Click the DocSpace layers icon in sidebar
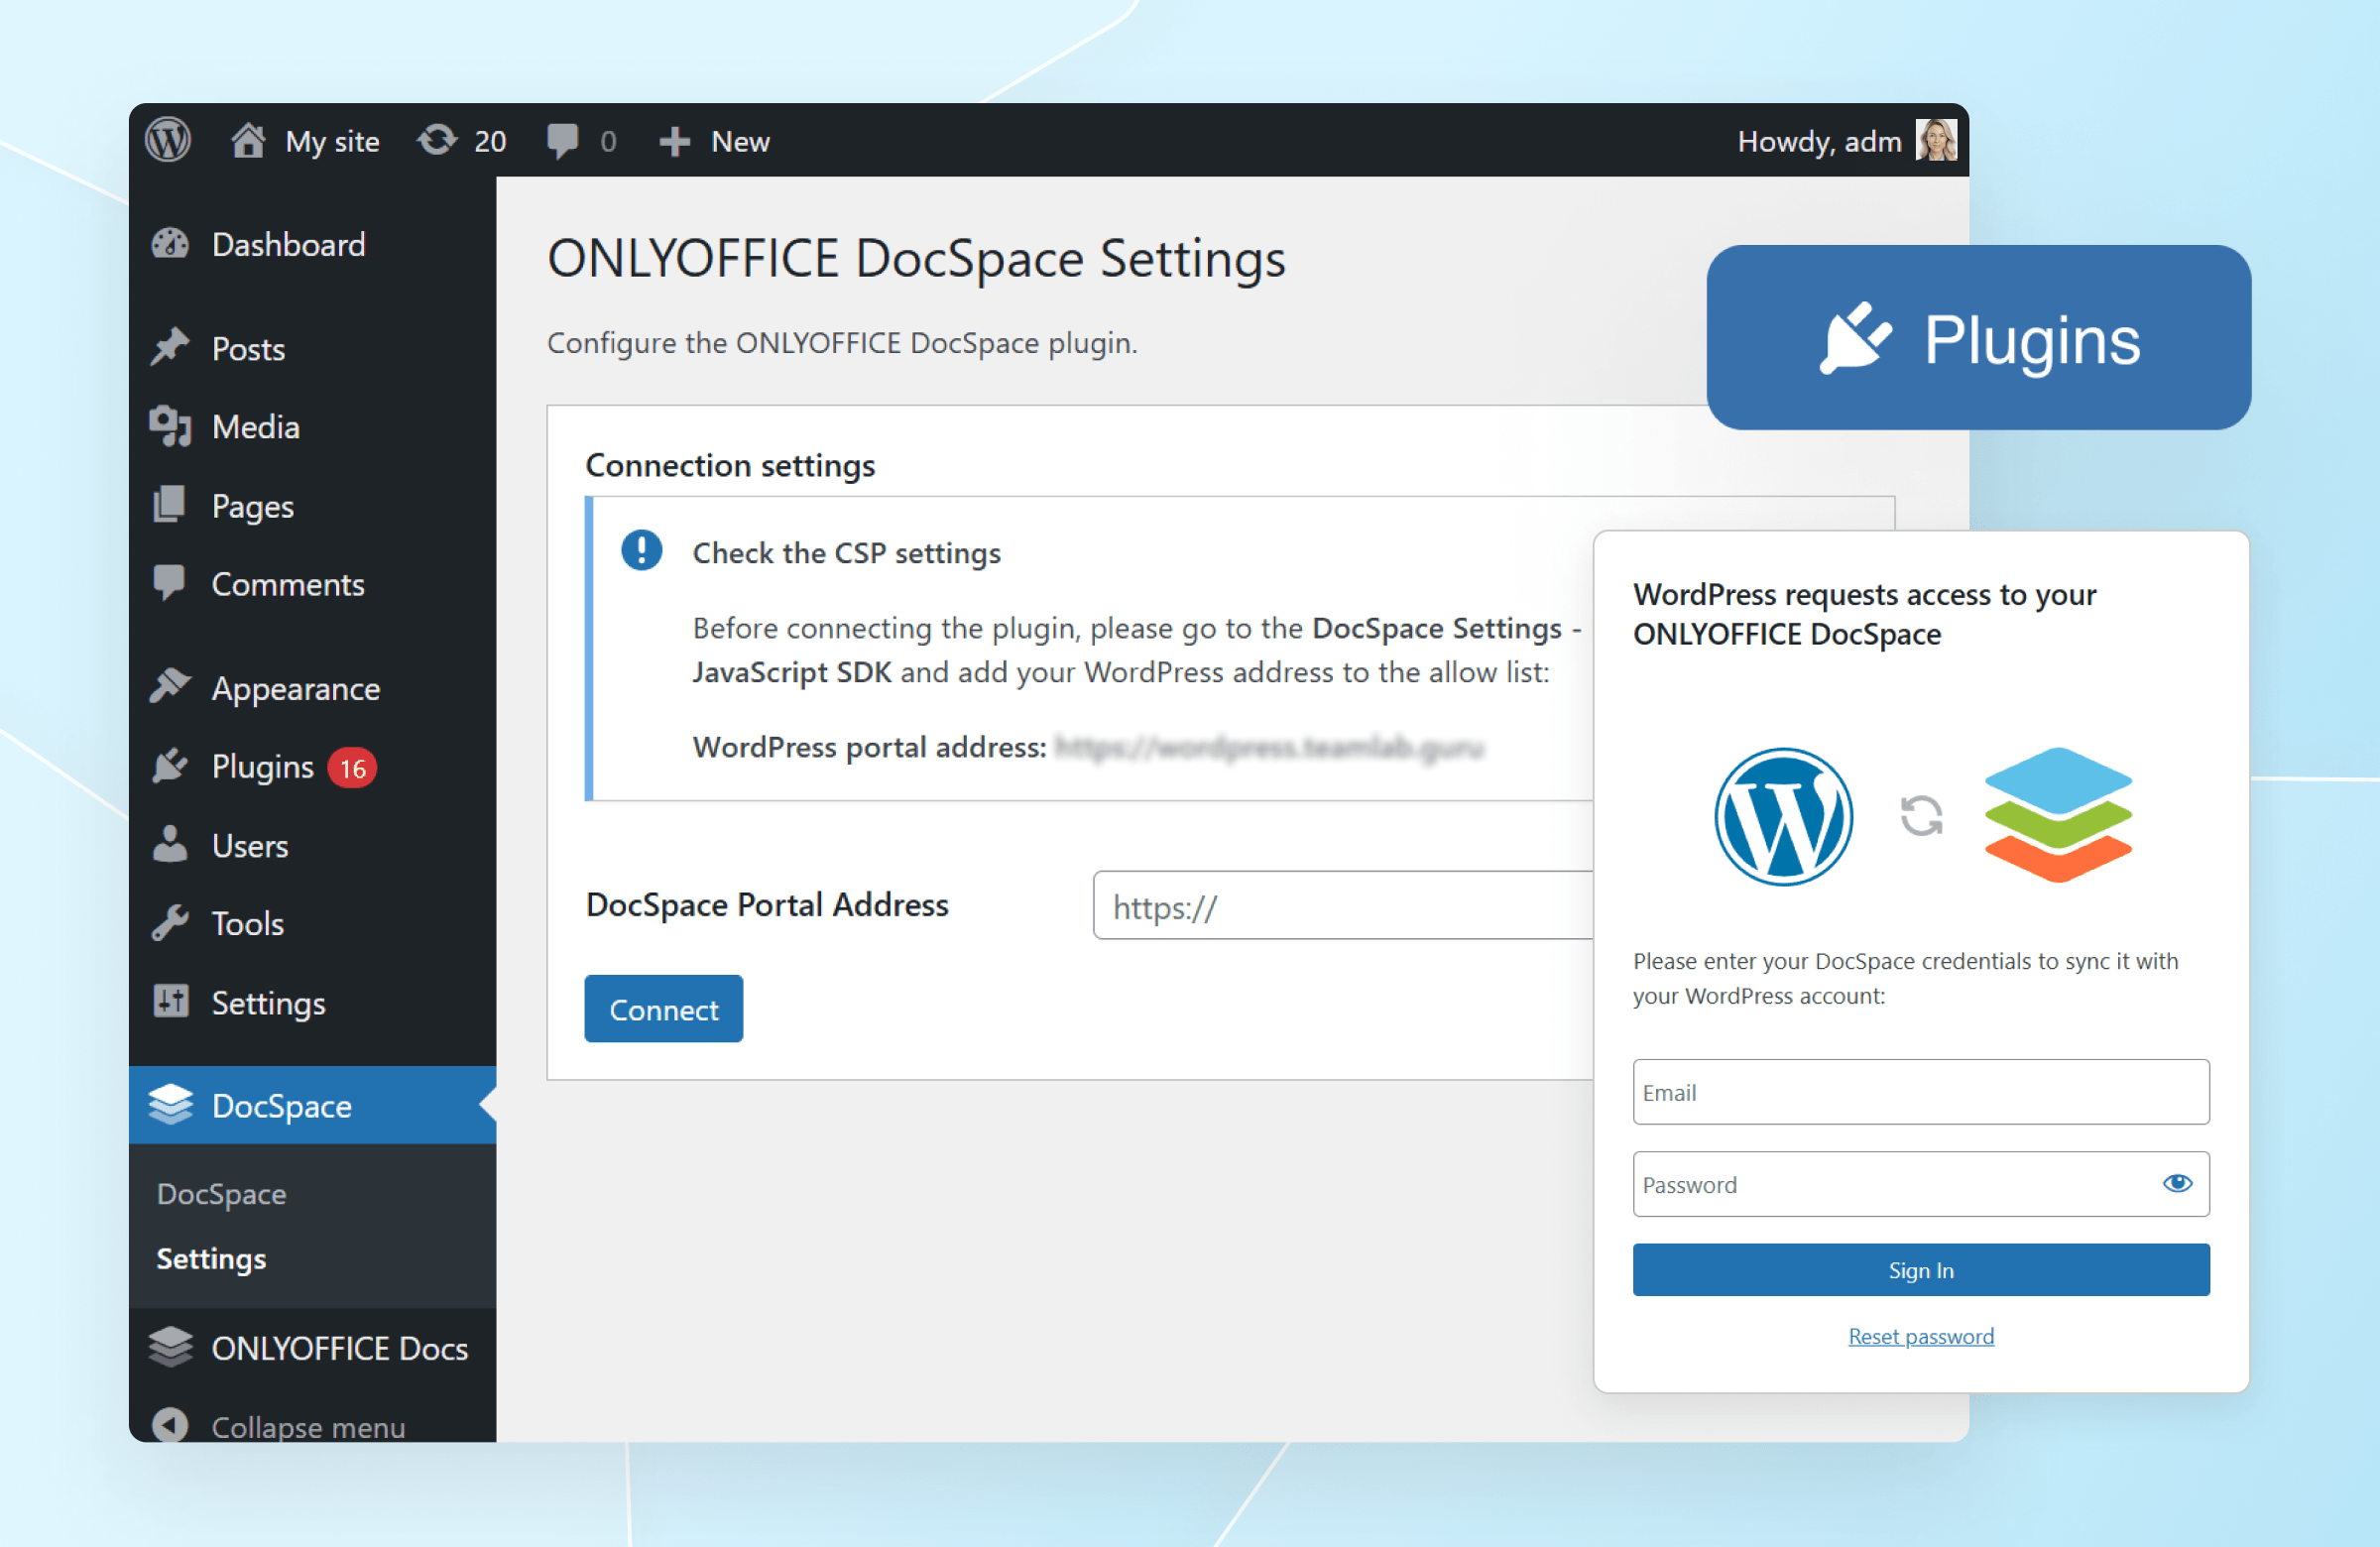The image size is (2380, 1547). click(x=170, y=1105)
